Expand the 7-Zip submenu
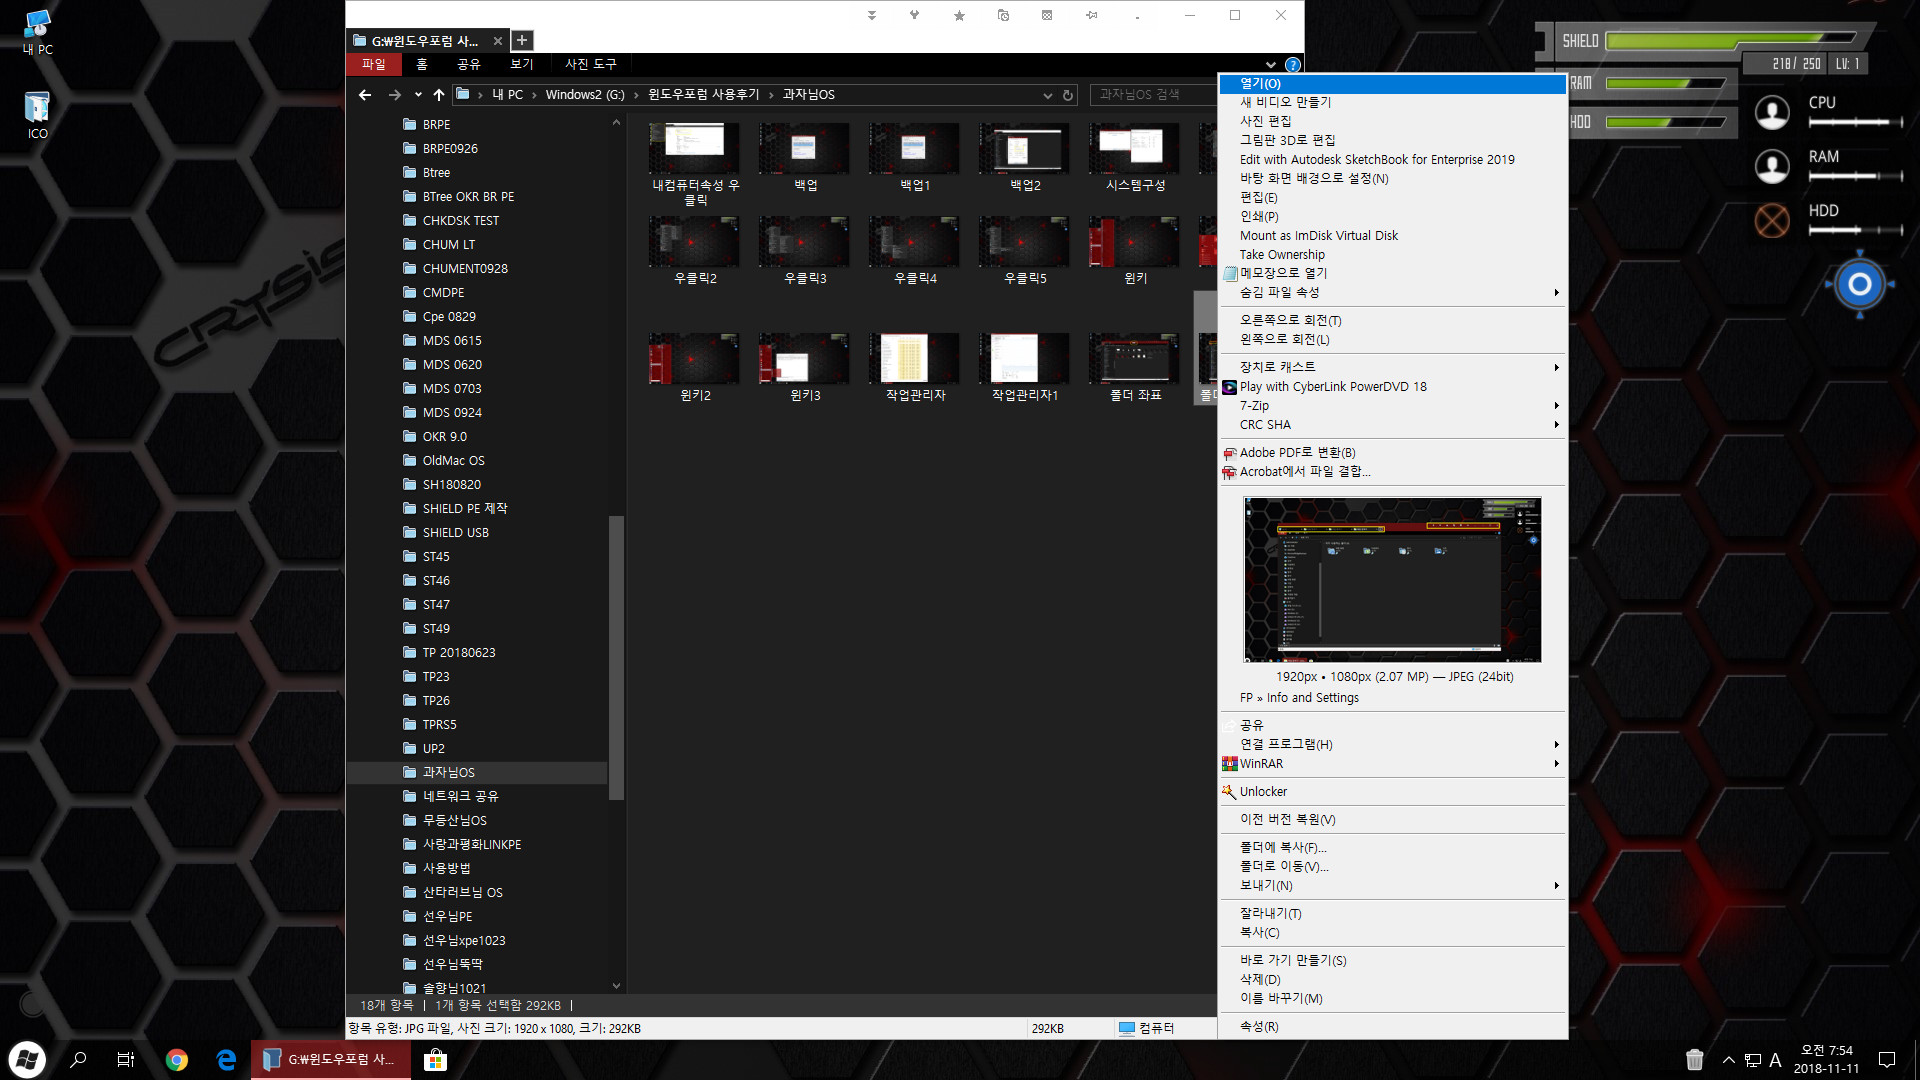This screenshot has height=1080, width=1920. pos(1392,405)
